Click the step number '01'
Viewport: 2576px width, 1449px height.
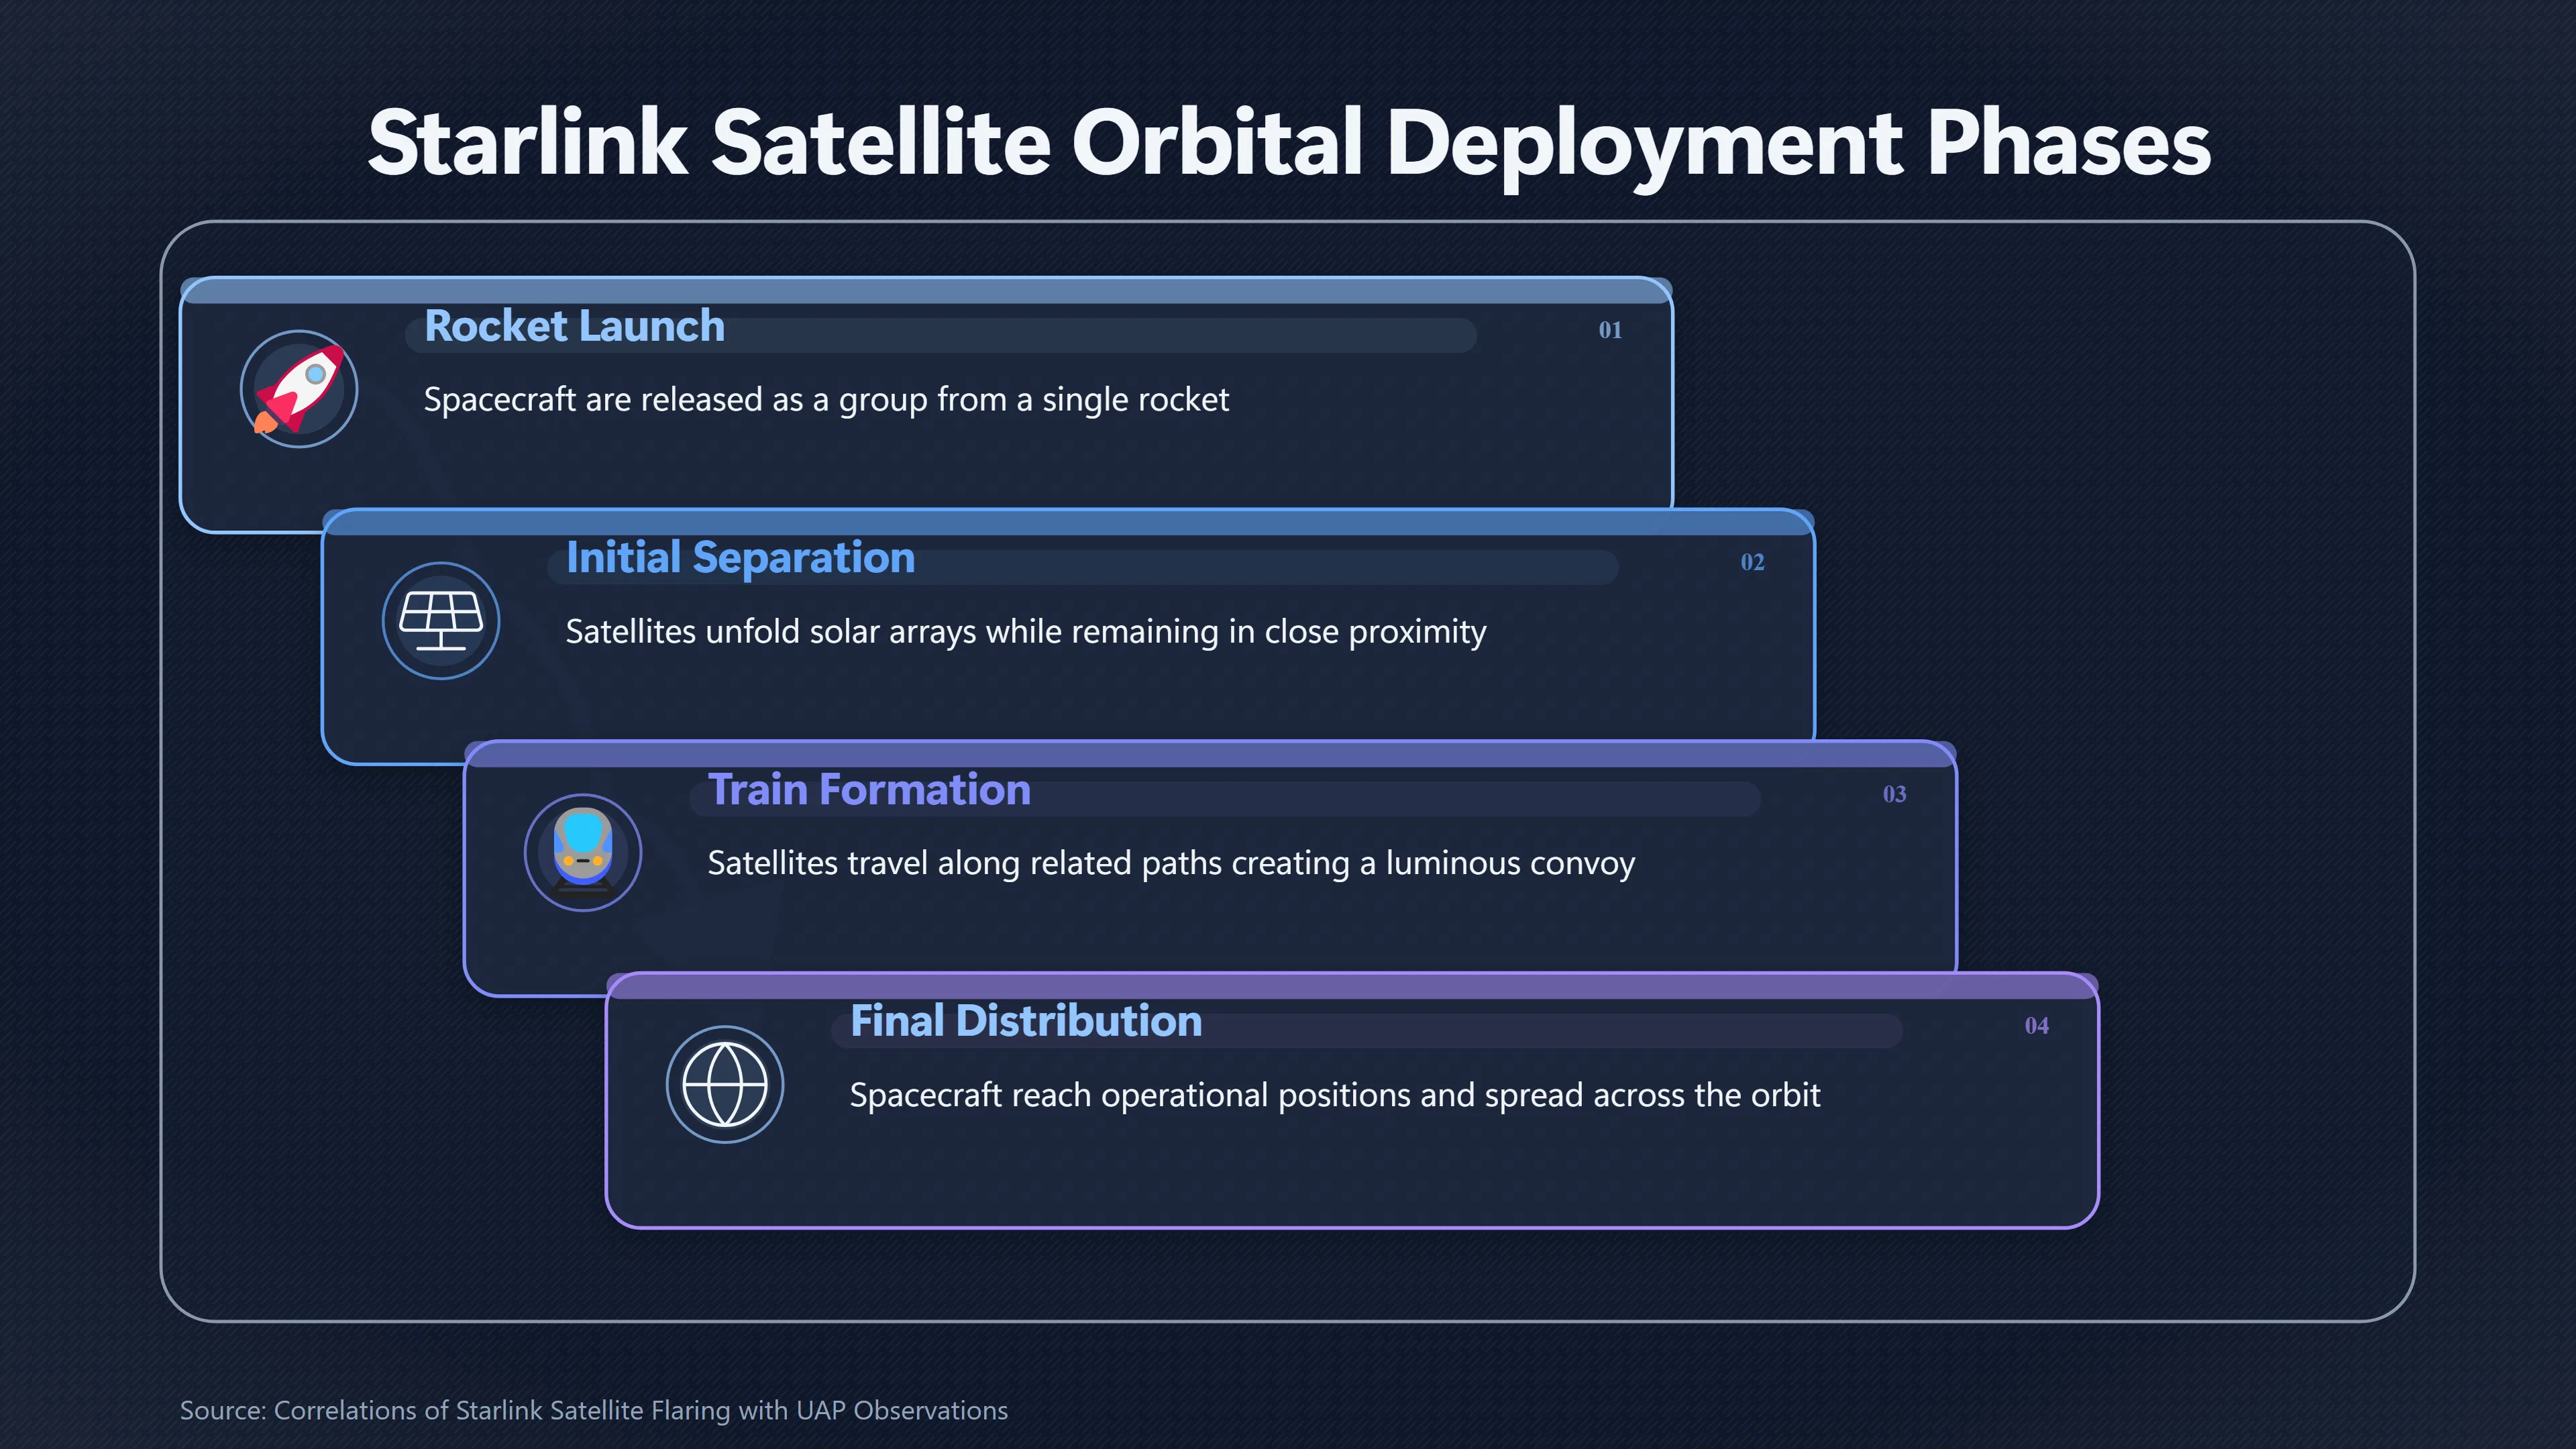coord(1610,331)
